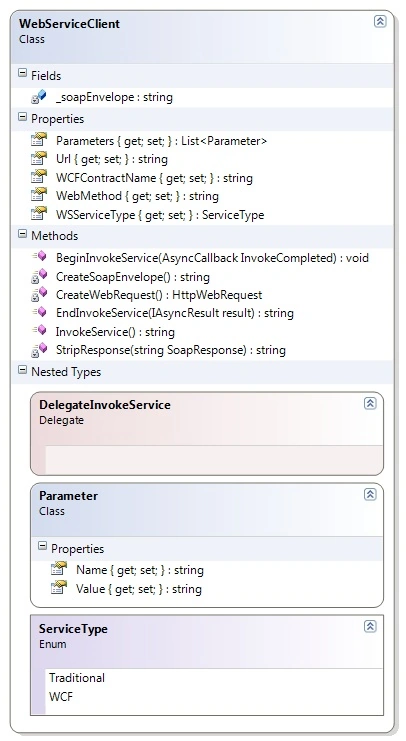The height and width of the screenshot is (741, 406).
Task: Click the Name property icon in Parameter class
Action: (x=59, y=569)
